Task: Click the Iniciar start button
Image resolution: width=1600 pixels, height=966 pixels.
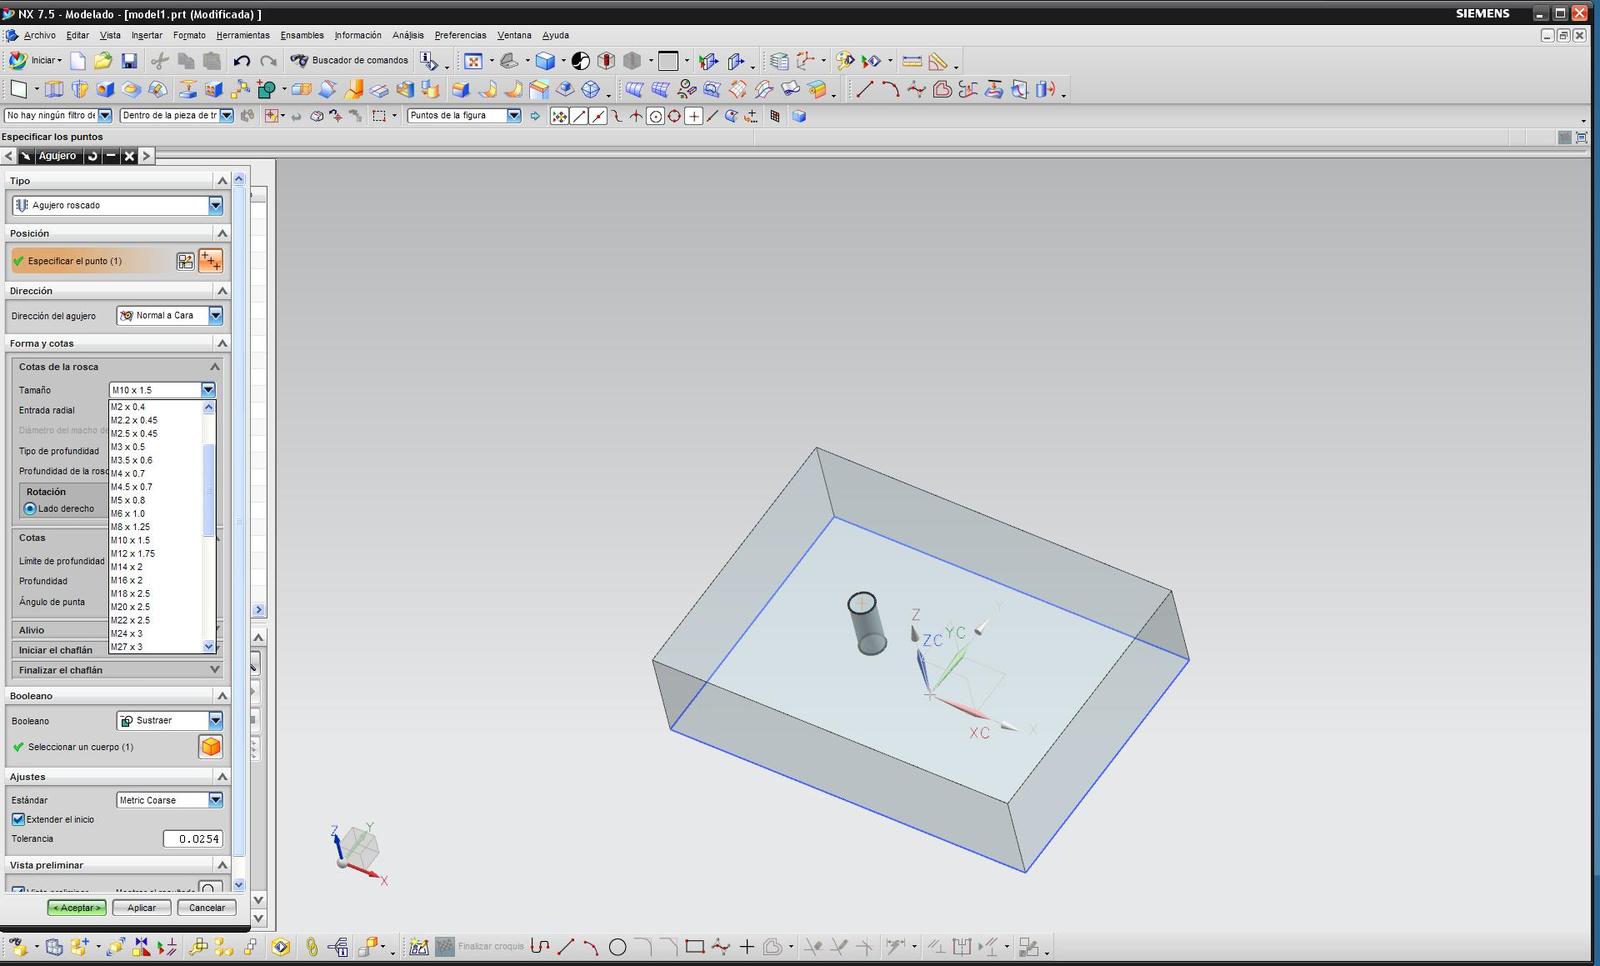Action: coord(36,60)
